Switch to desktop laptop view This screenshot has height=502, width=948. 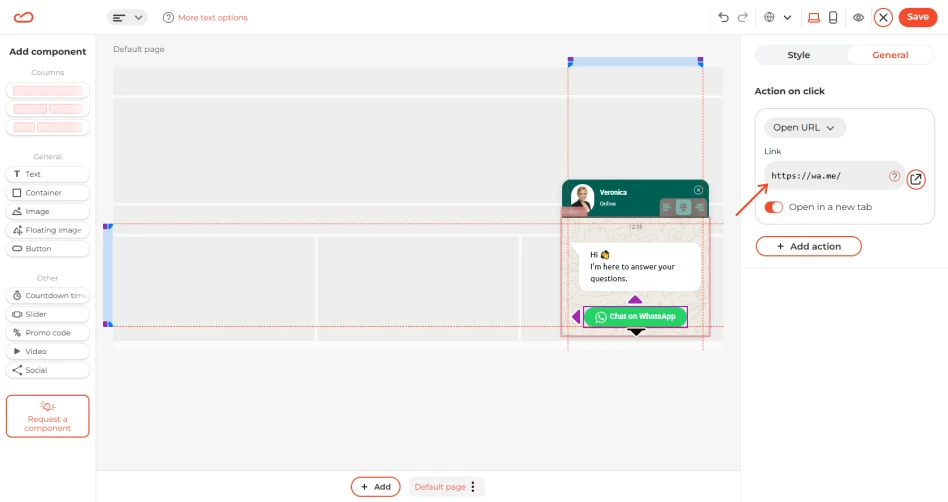point(814,18)
